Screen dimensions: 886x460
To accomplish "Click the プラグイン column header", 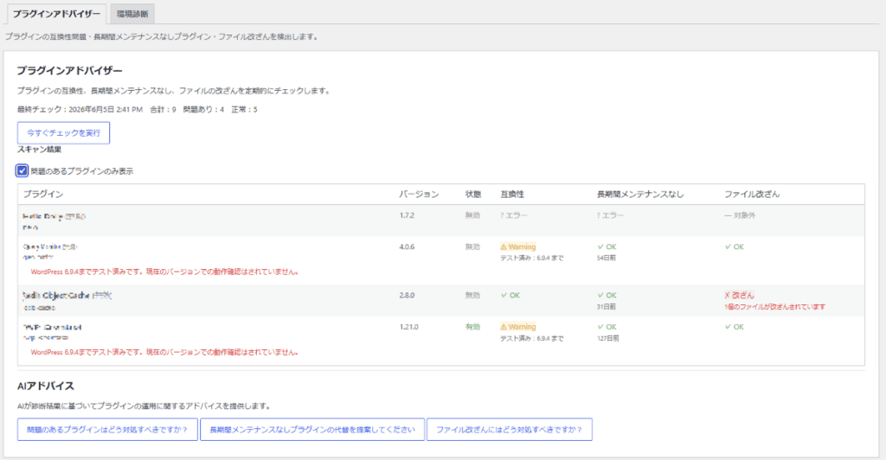I will pyautogui.click(x=43, y=194).
